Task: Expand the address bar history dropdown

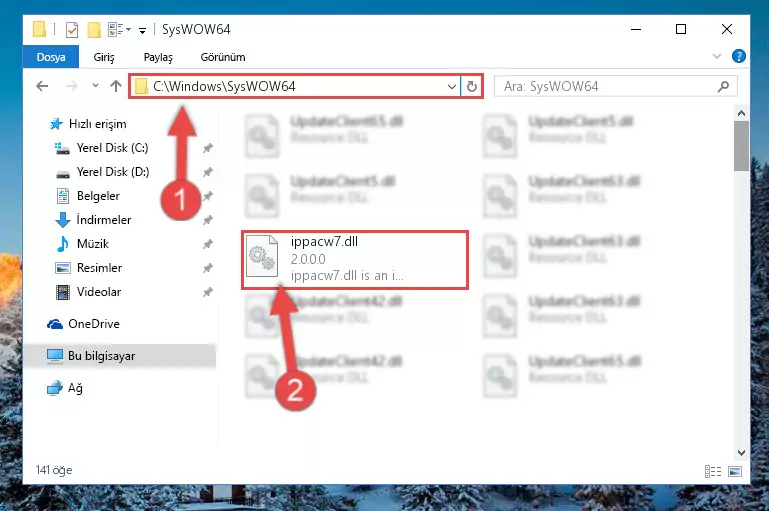Action: click(x=452, y=87)
